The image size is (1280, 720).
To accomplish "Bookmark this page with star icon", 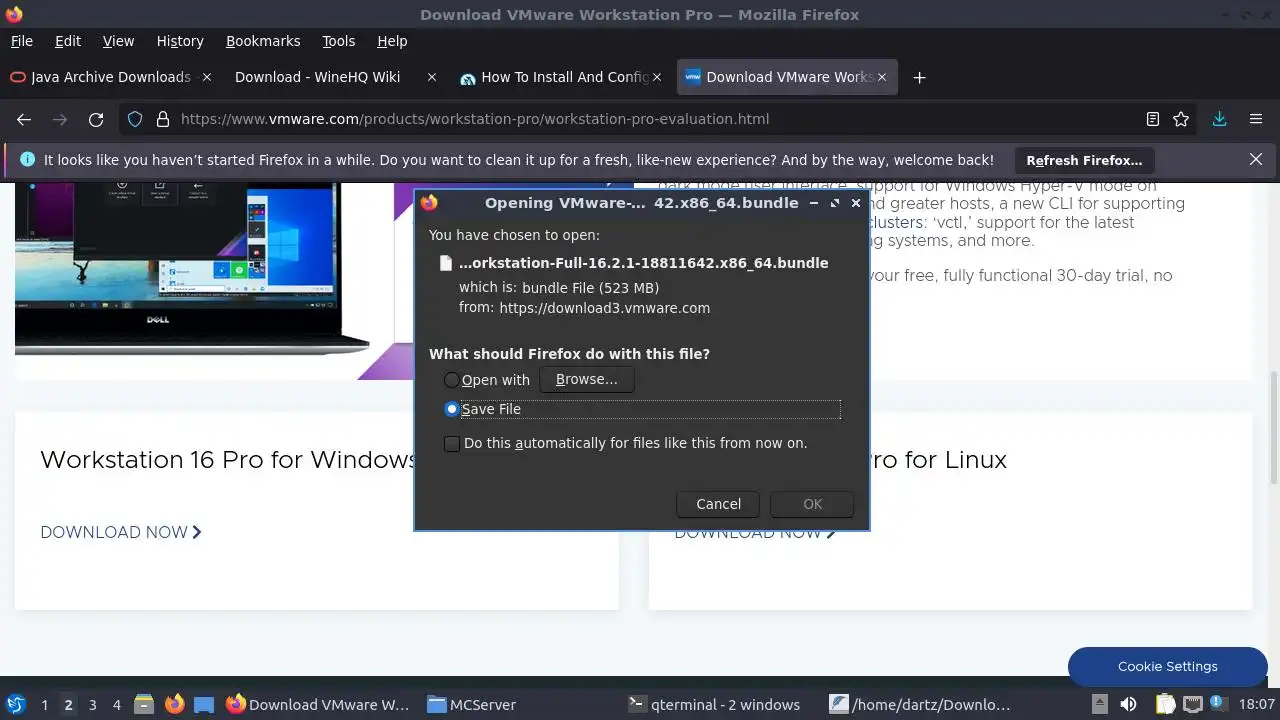I will point(1181,119).
